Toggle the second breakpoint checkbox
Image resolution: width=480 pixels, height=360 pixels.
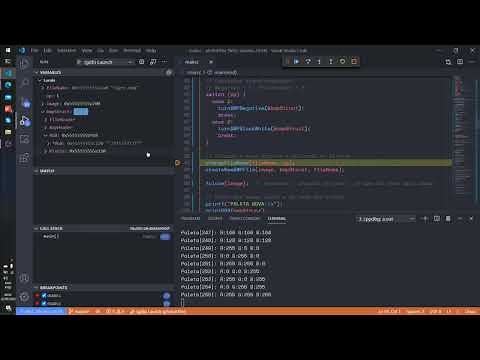tap(44, 303)
